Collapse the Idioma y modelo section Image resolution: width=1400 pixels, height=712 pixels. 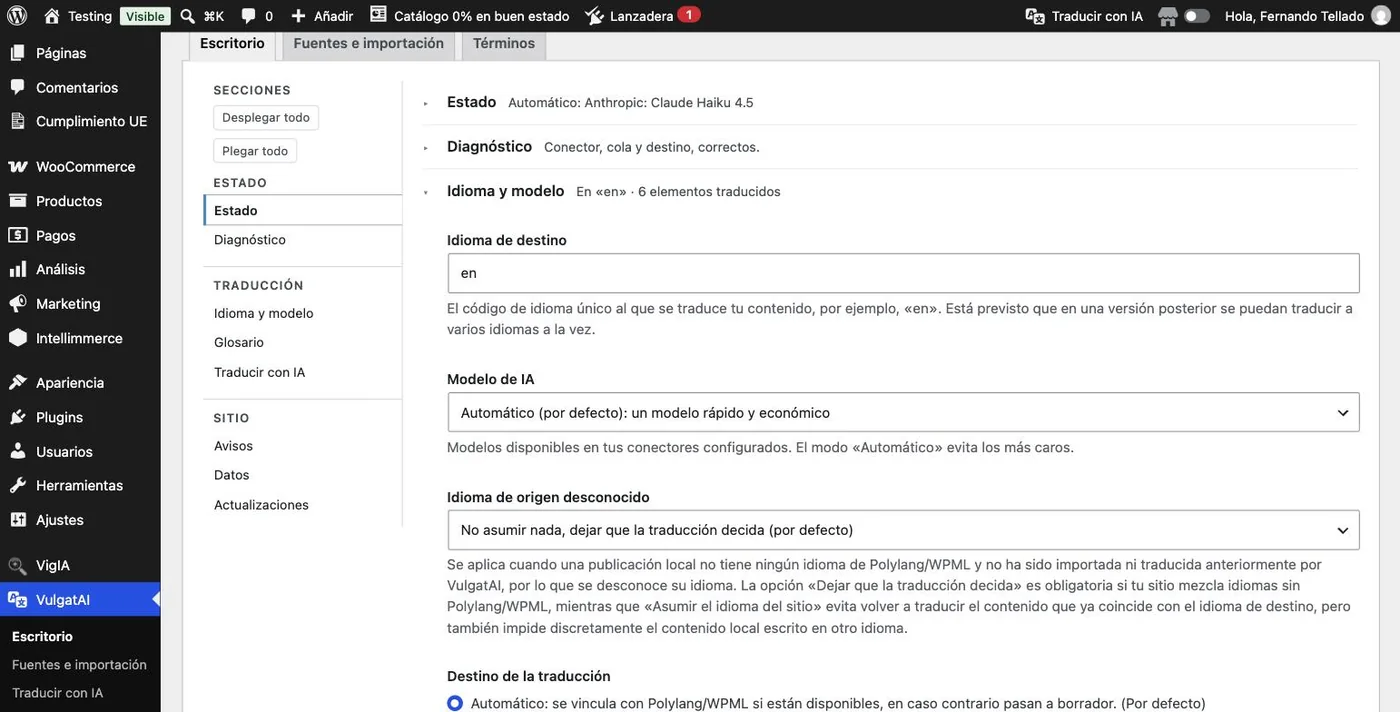[426, 191]
